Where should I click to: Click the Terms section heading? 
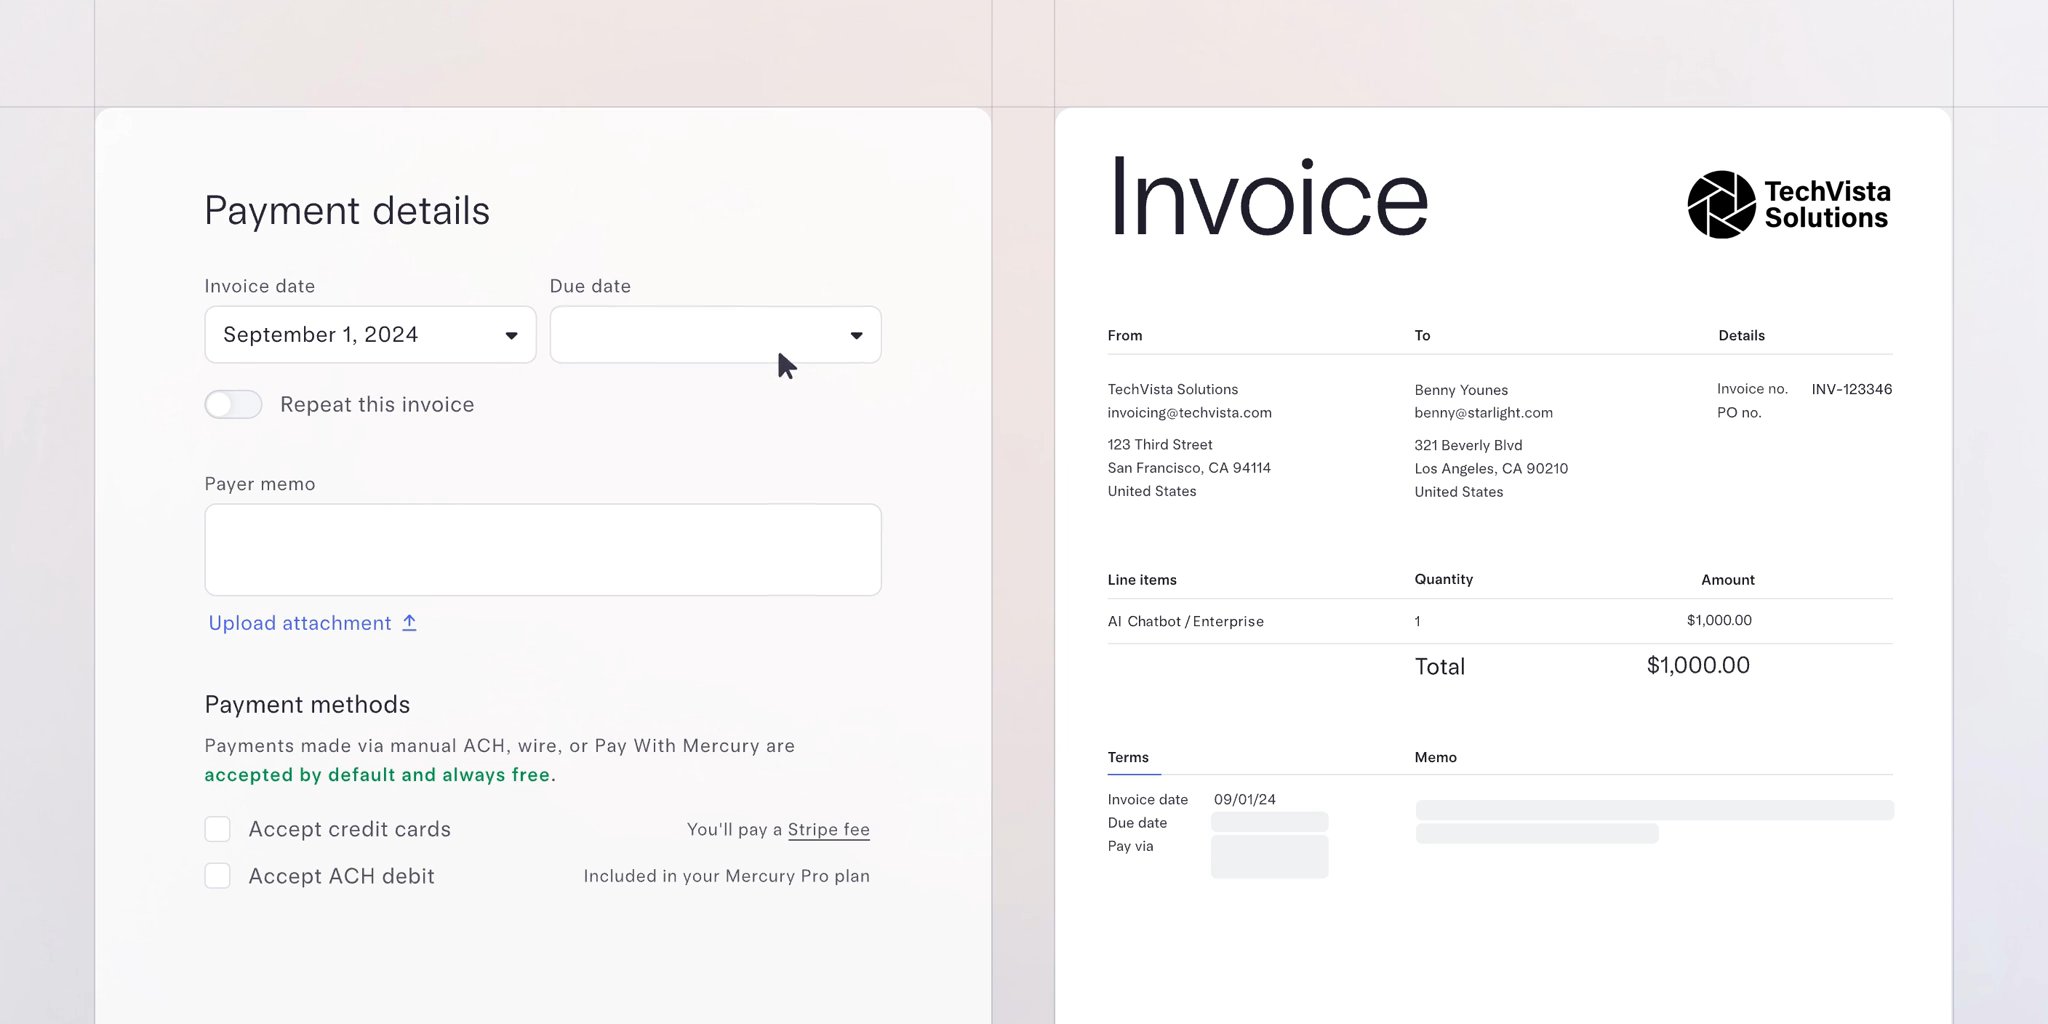coord(1129,757)
